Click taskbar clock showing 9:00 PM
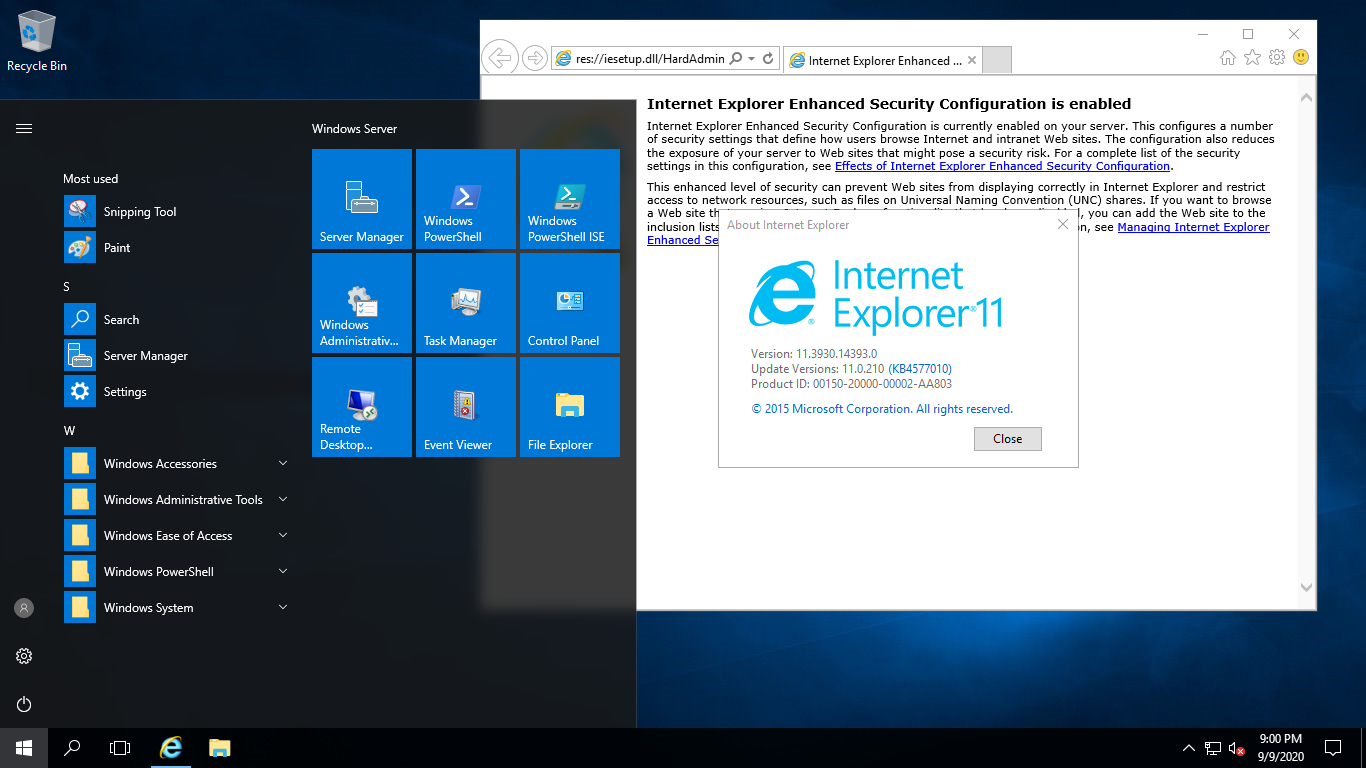The height and width of the screenshot is (768, 1366). pyautogui.click(x=1280, y=748)
